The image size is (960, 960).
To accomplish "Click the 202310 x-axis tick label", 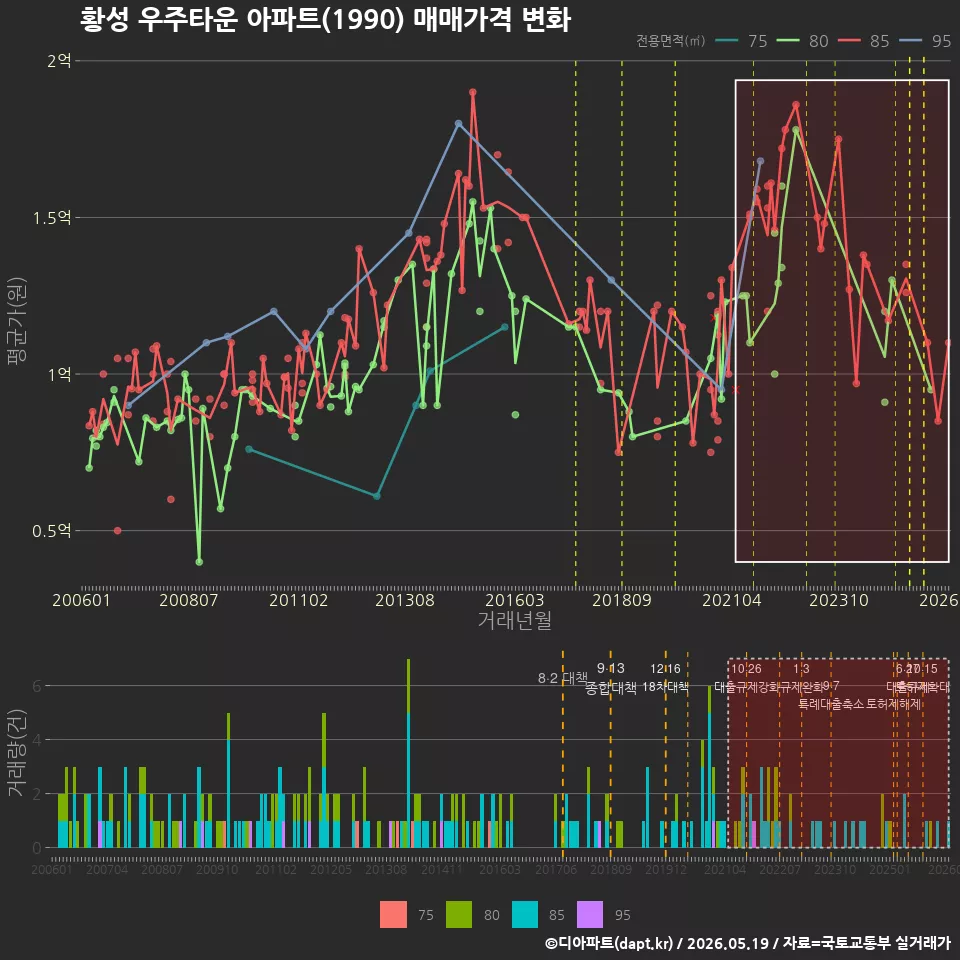I will point(839,601).
